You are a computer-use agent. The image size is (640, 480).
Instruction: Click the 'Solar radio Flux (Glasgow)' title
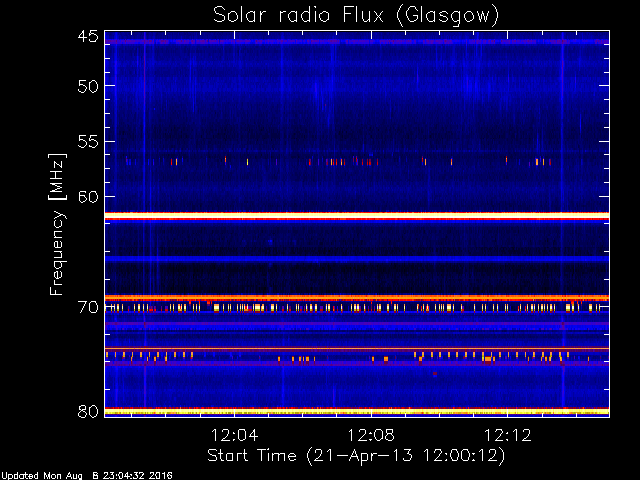[356, 16]
